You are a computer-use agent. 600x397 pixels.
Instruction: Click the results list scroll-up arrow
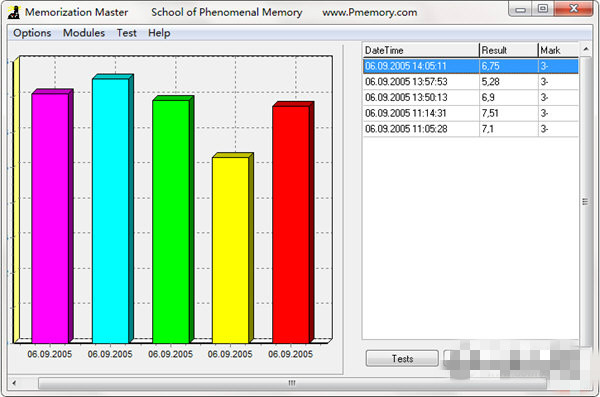[x=585, y=49]
